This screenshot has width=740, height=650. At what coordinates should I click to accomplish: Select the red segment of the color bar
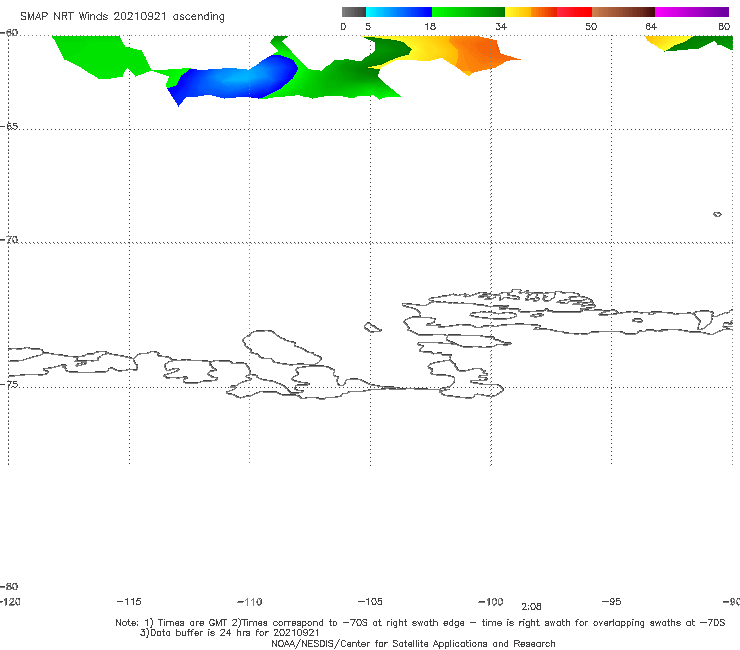574,12
